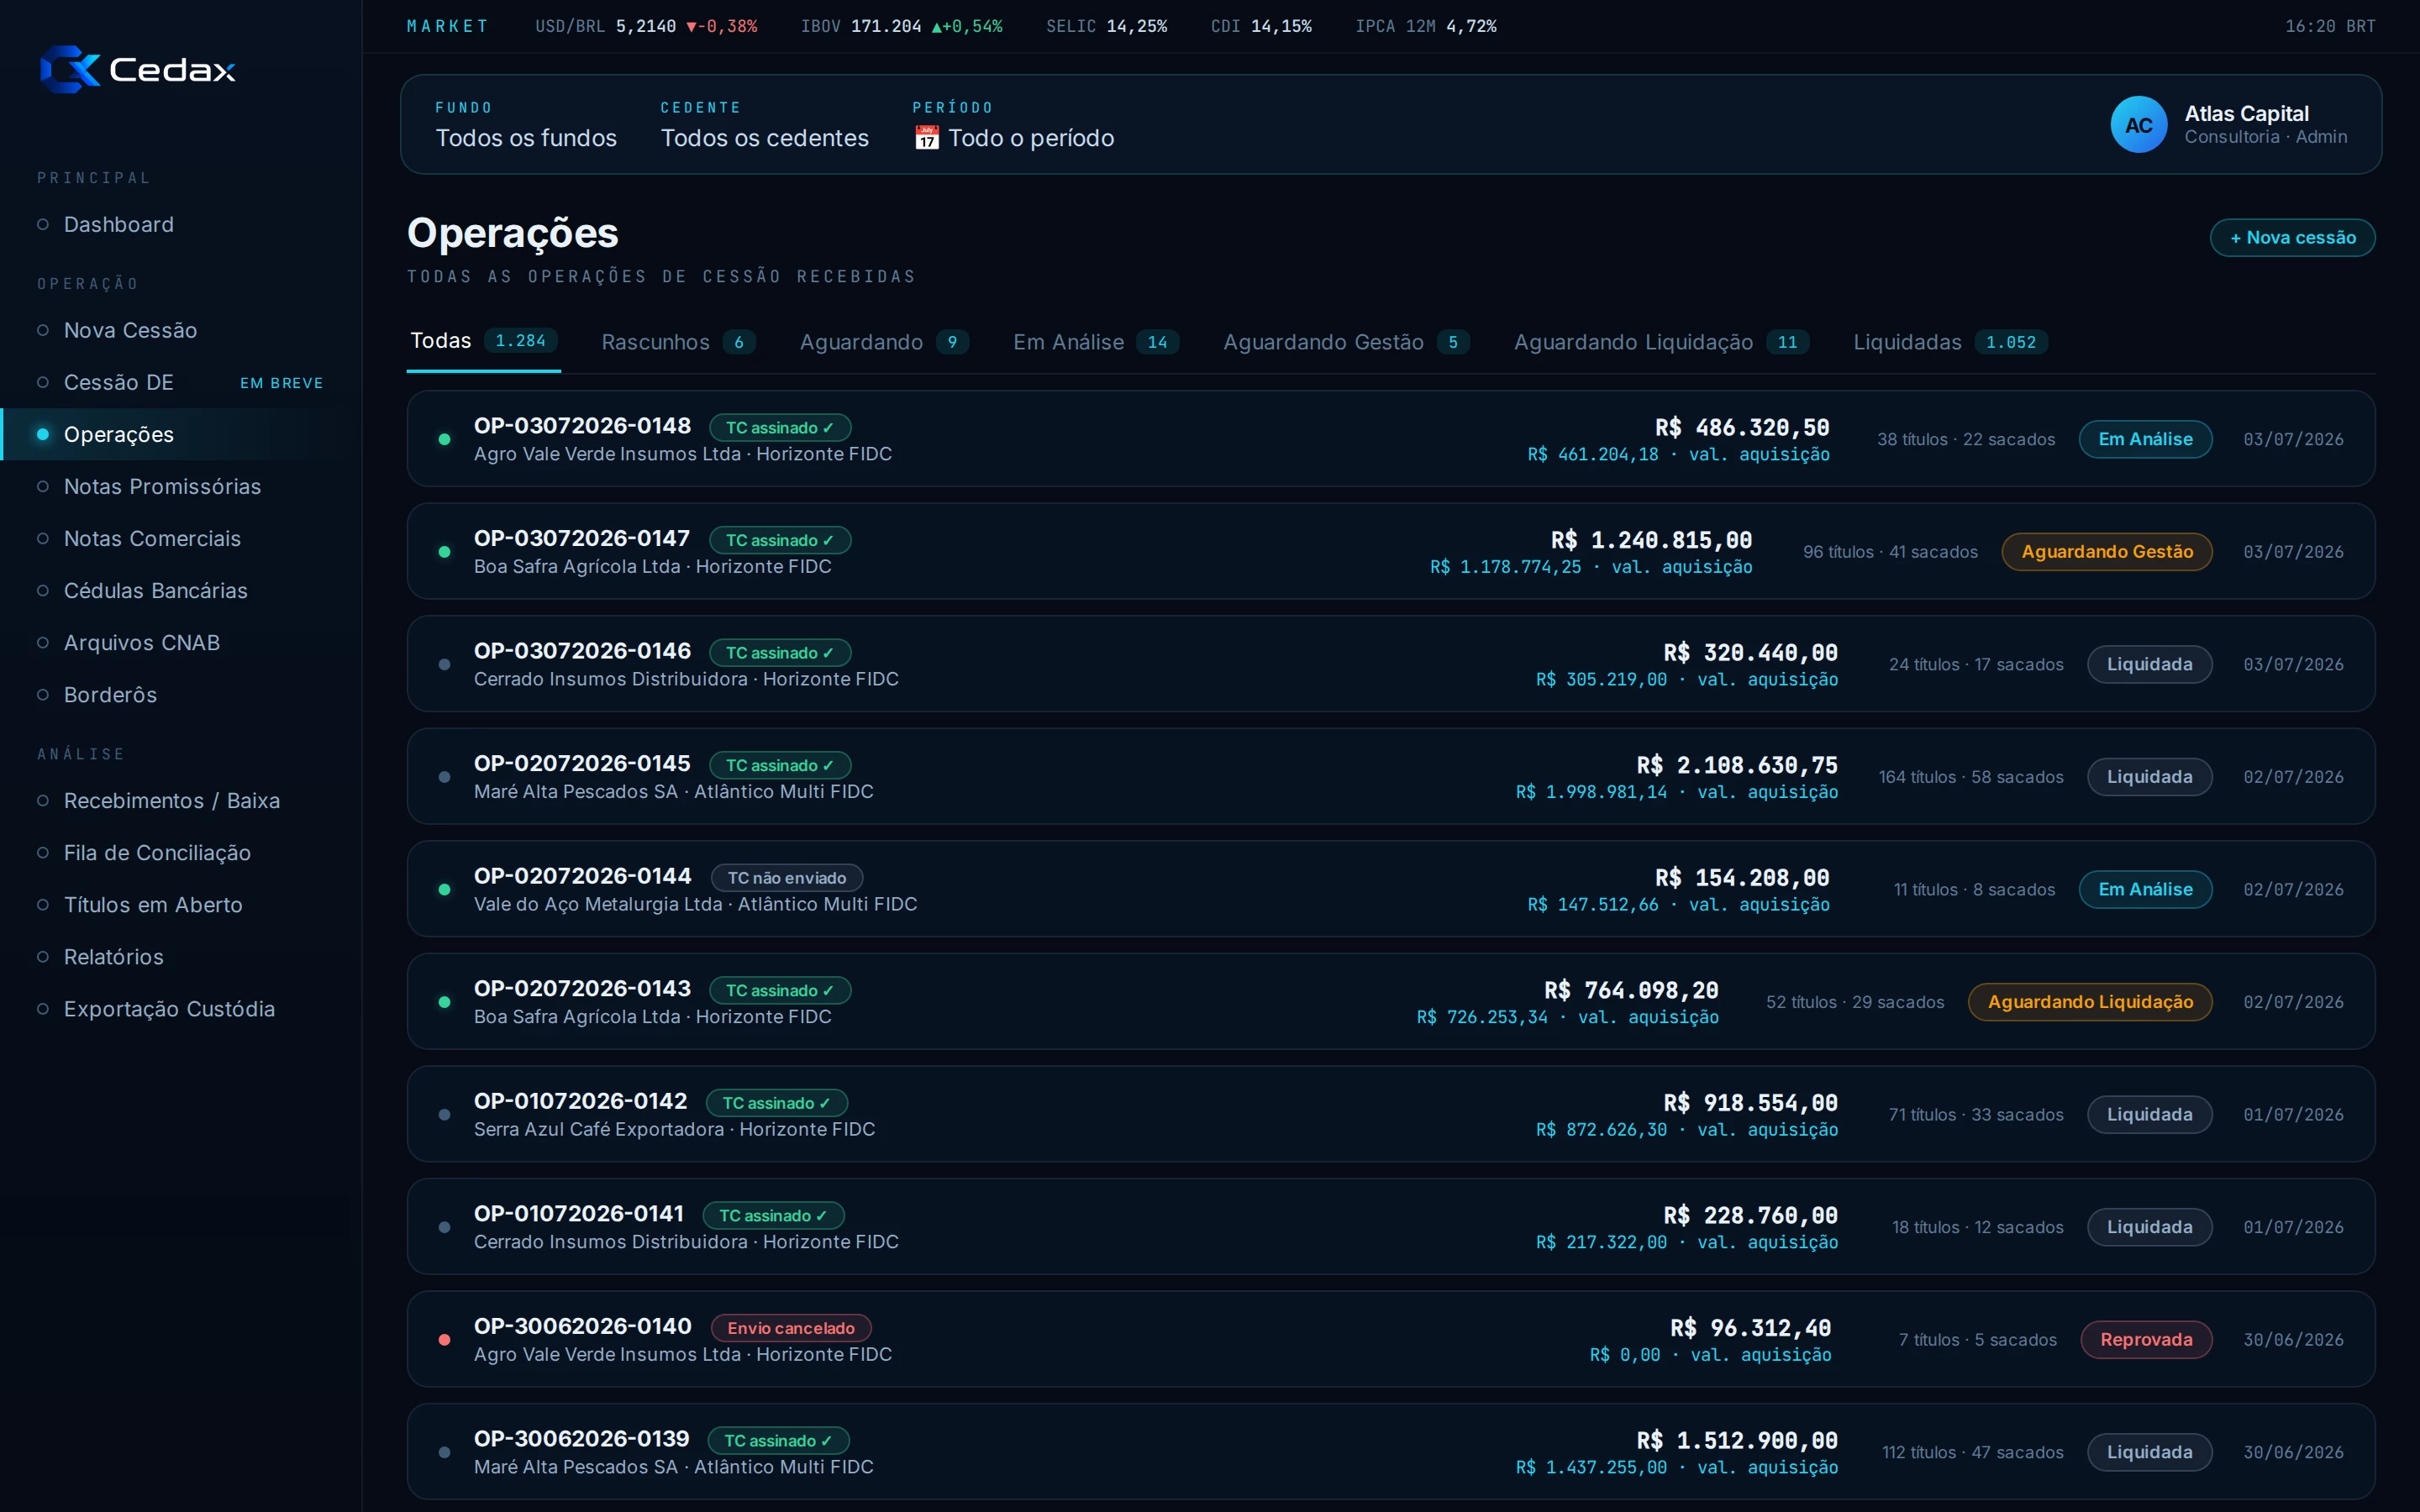The image size is (2420, 1512).
Task: Open Nova Cessão in sidebar
Action: [x=180, y=330]
